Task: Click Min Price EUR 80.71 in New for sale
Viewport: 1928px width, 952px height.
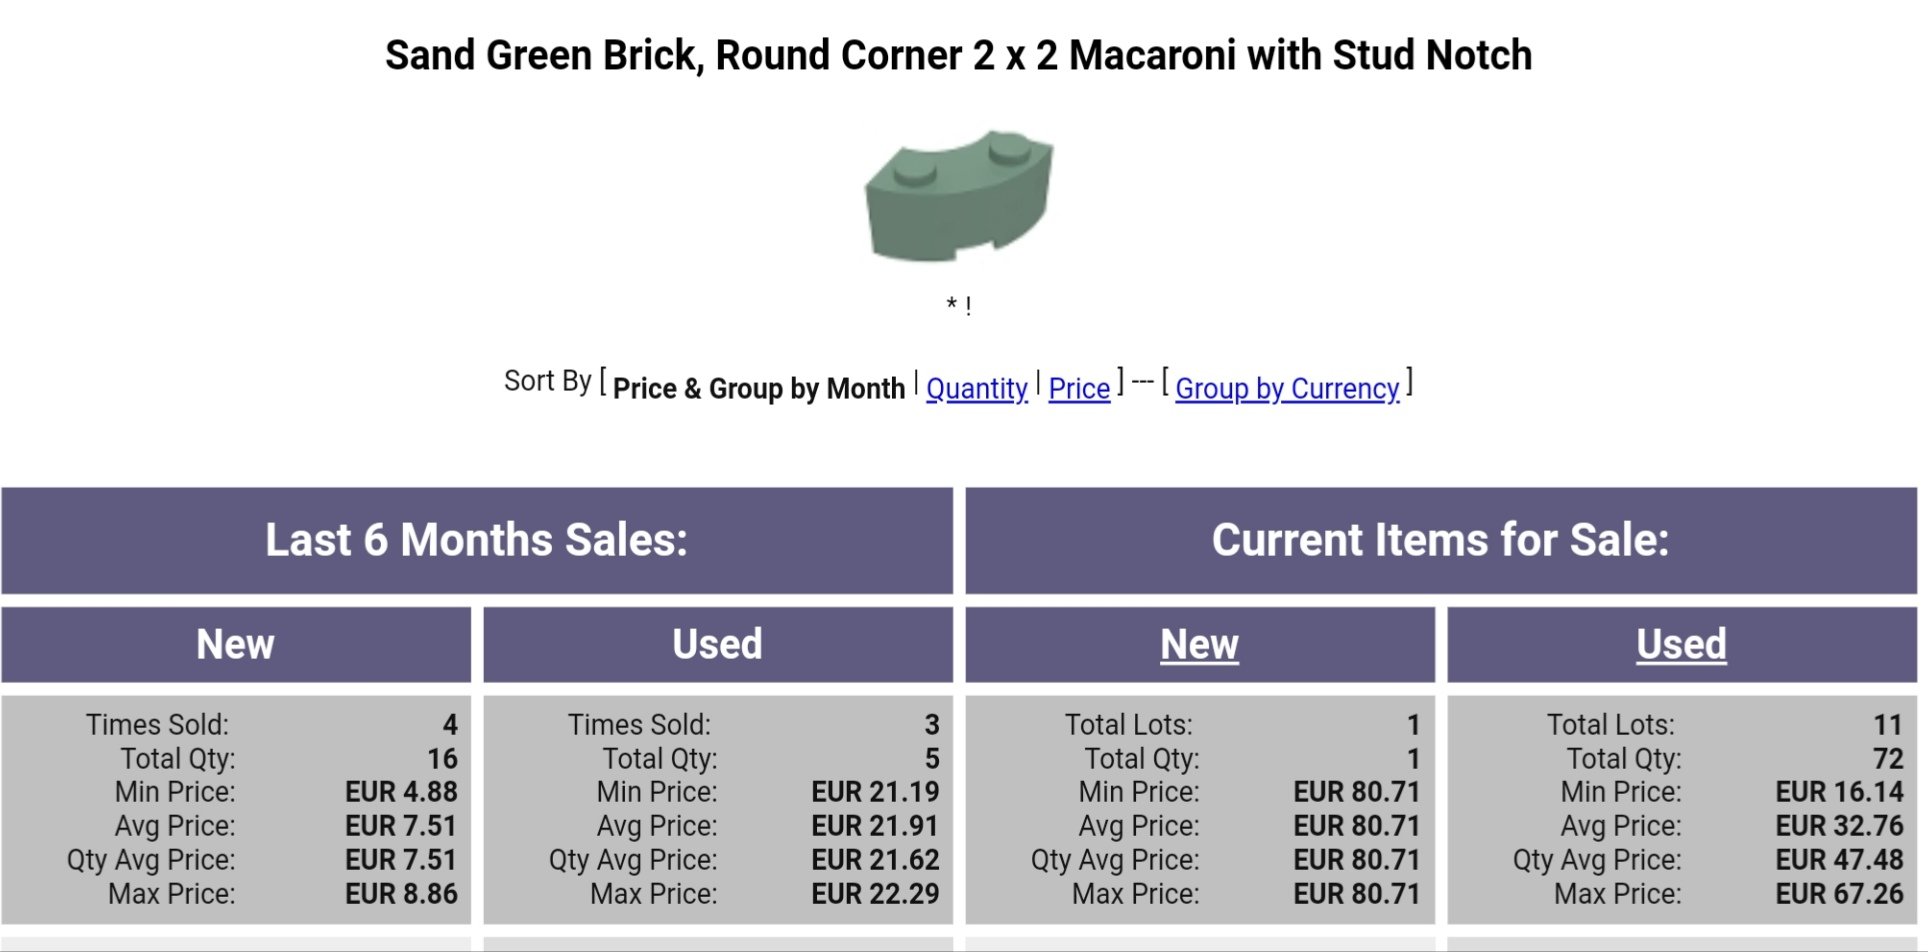Action: 1357,792
